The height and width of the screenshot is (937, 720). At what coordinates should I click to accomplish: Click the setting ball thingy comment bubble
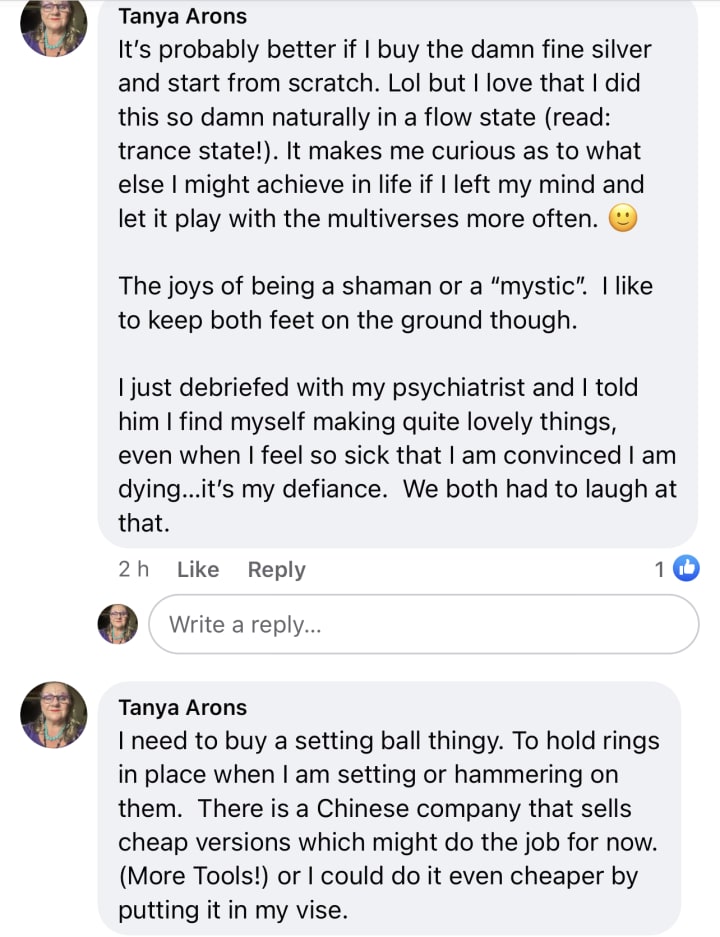coord(388,810)
